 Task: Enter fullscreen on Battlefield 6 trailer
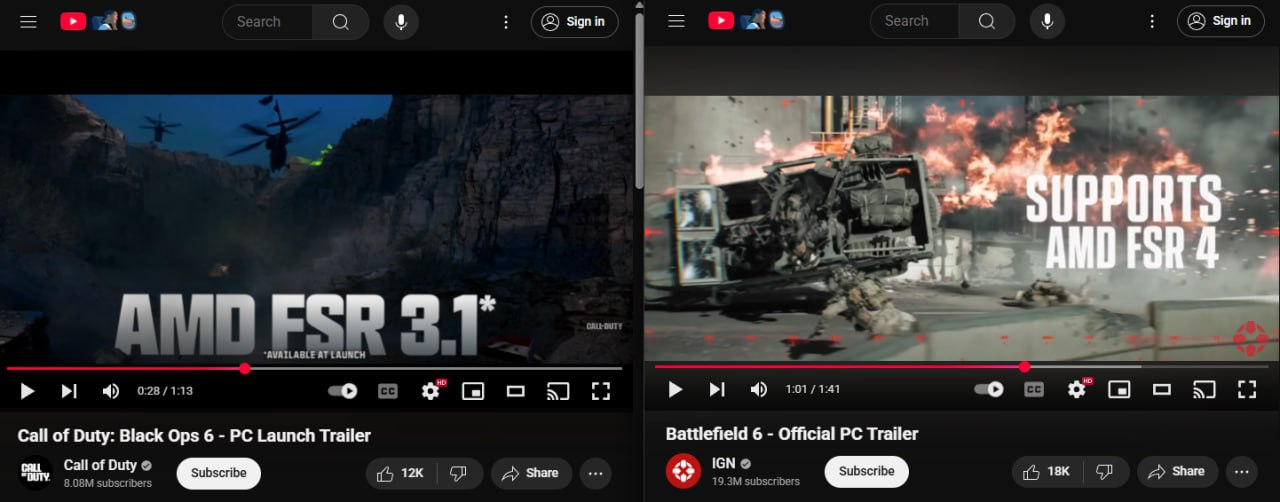(1247, 389)
